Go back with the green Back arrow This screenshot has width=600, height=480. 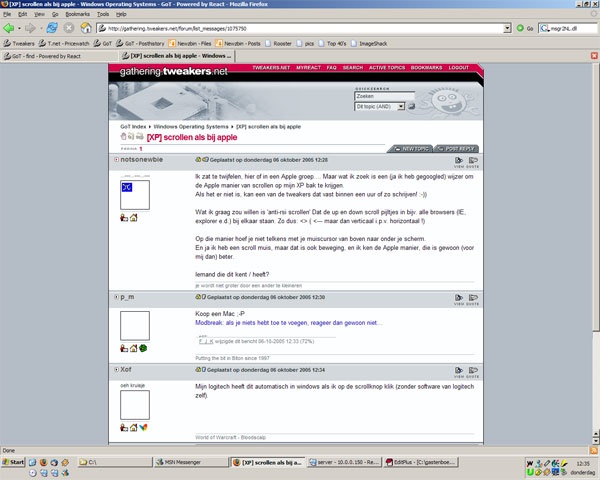pos(8,28)
